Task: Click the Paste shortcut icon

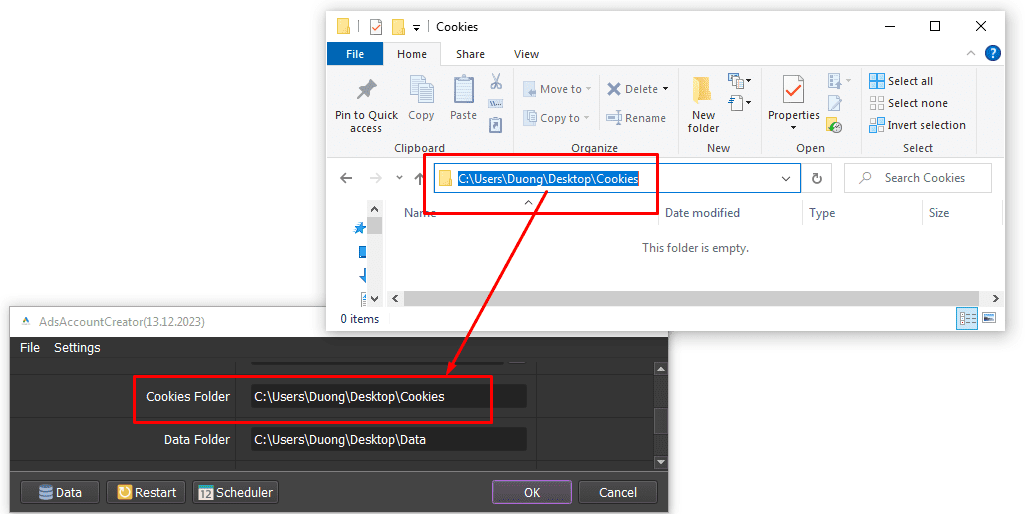Action: coord(496,124)
